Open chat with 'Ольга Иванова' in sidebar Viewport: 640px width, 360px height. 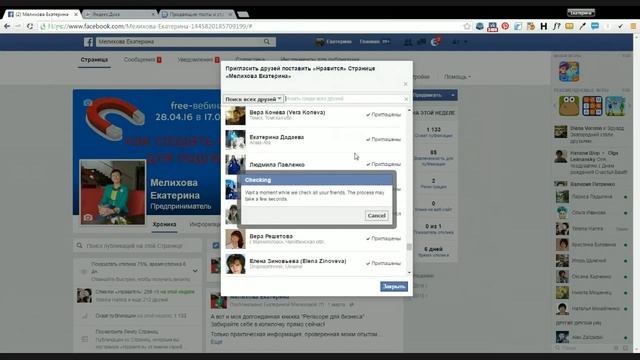588,213
